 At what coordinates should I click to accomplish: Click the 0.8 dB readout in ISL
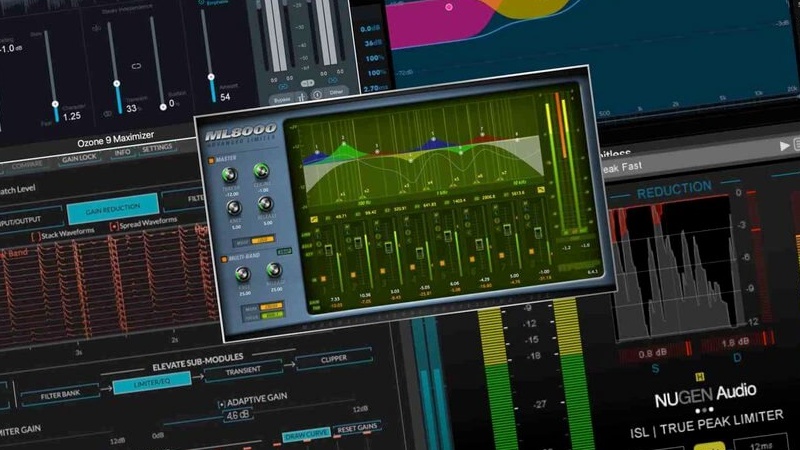click(x=652, y=353)
